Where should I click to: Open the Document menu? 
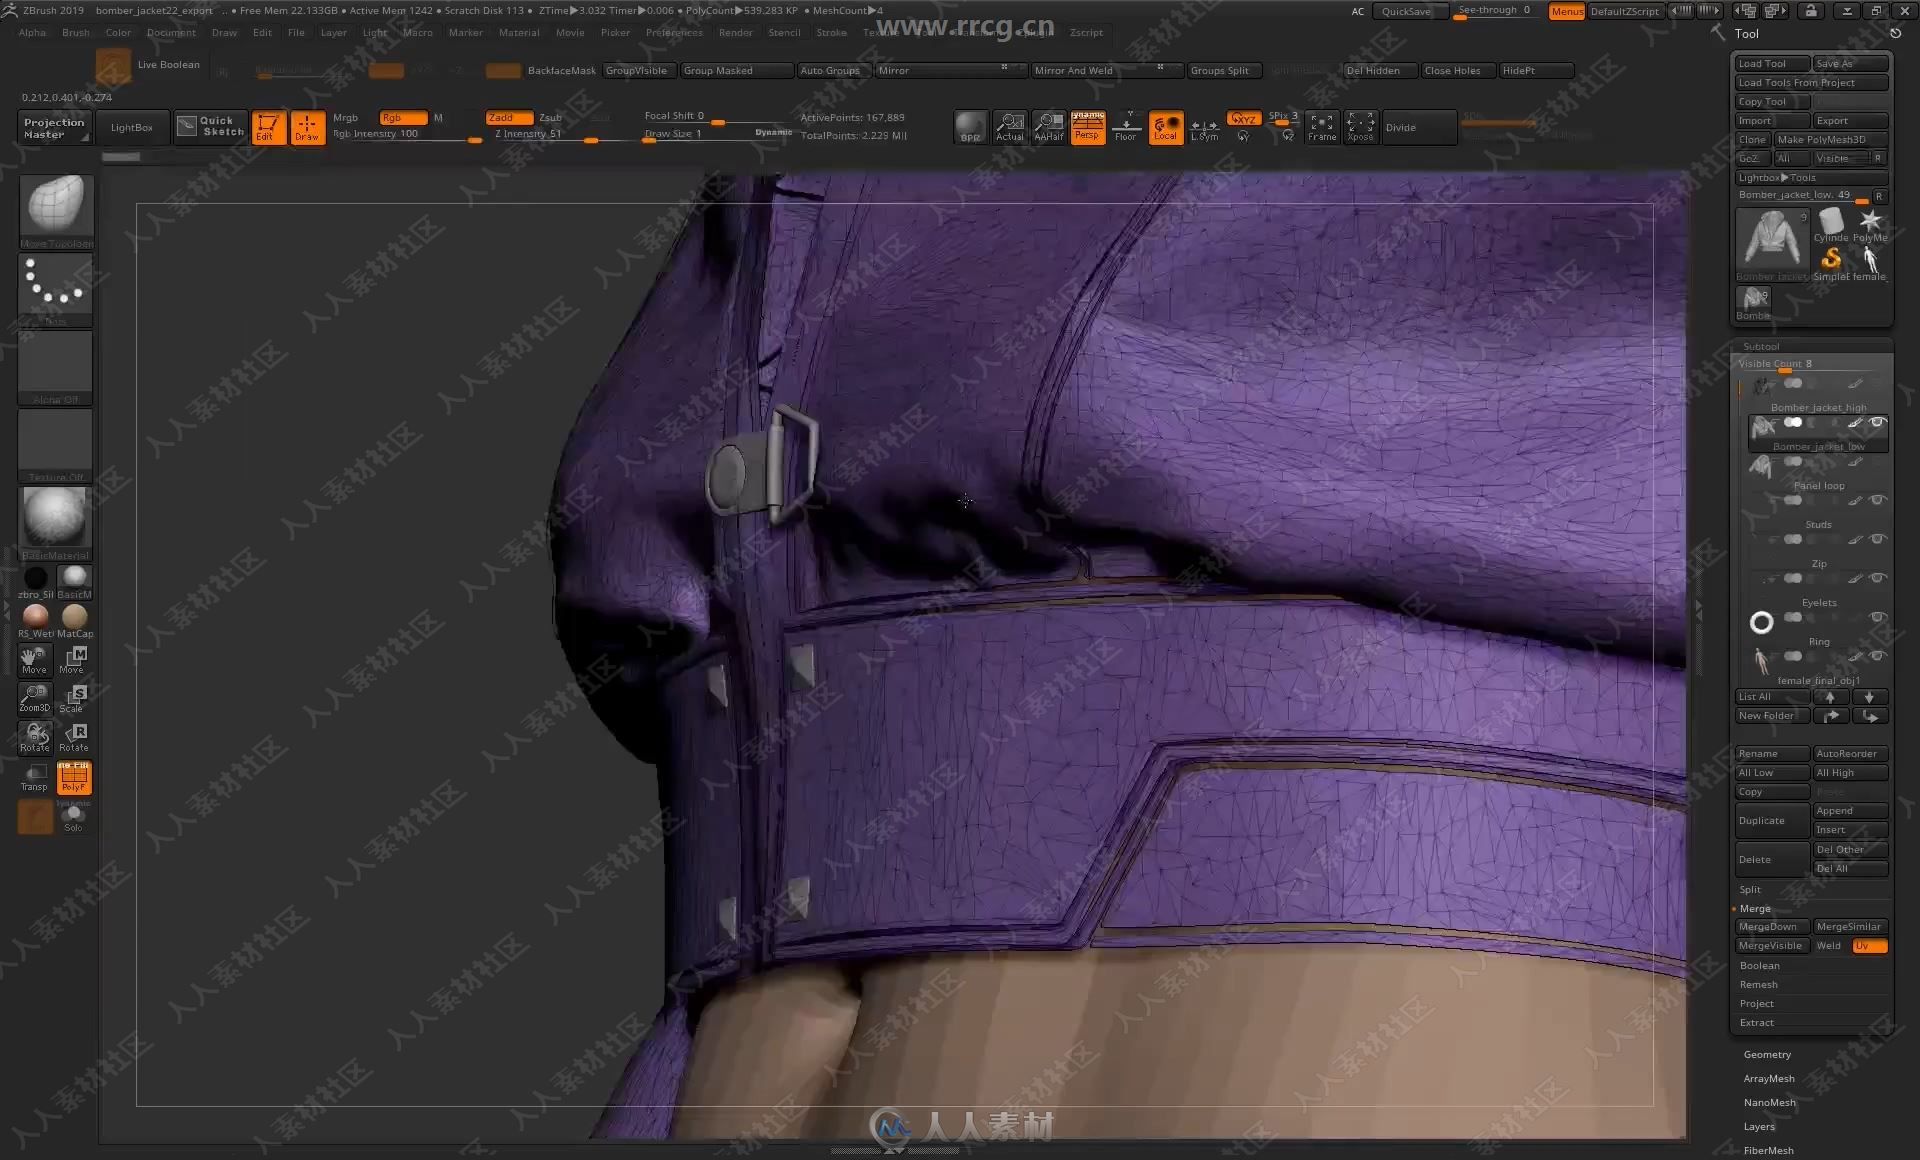pyautogui.click(x=171, y=32)
